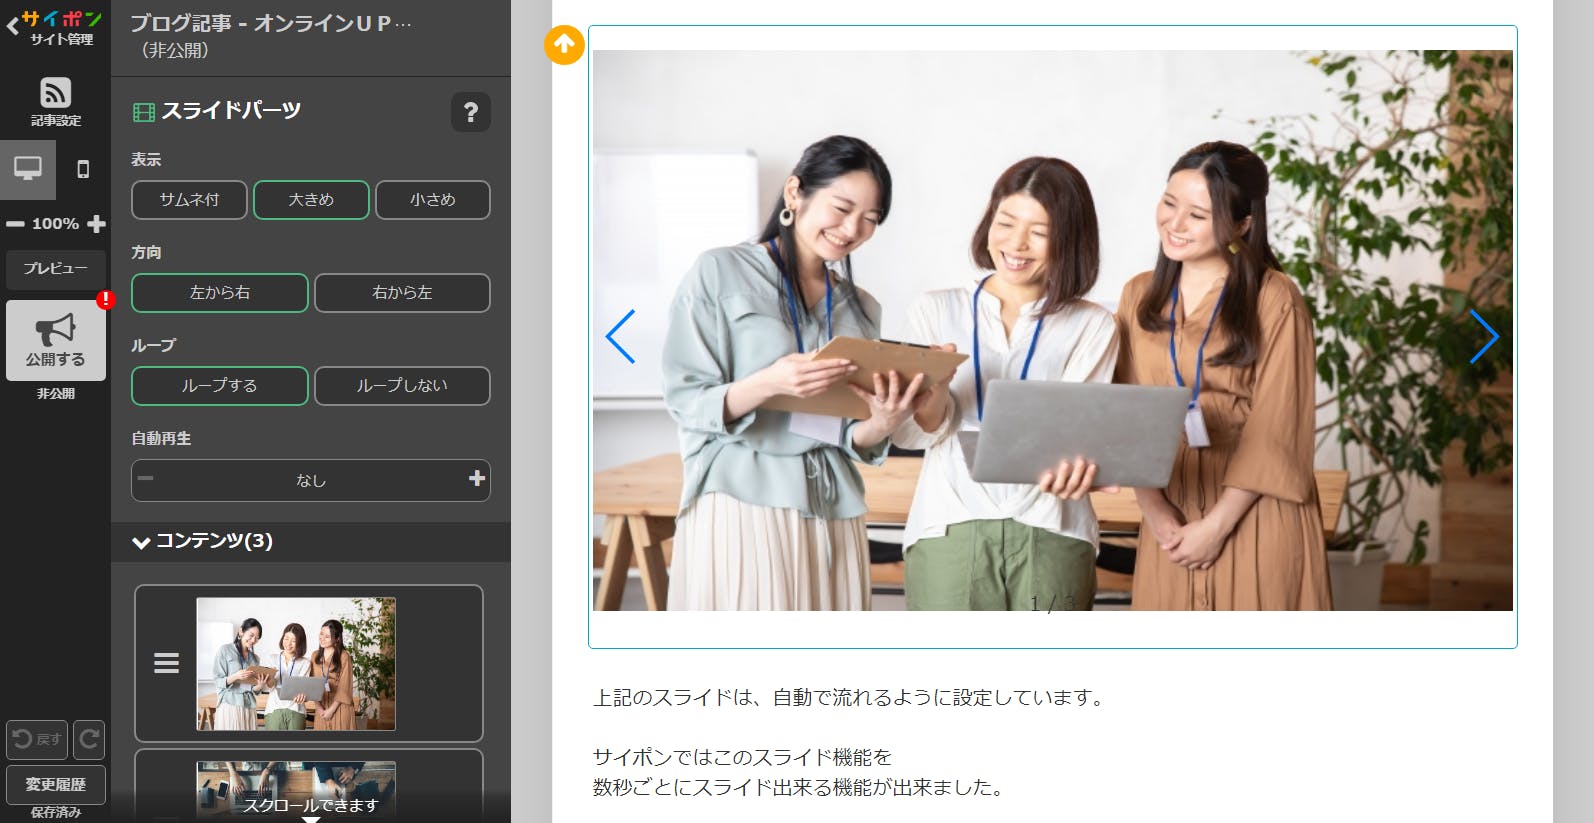
Task: Open the 記事設定 RSS icon
Action: click(x=55, y=93)
